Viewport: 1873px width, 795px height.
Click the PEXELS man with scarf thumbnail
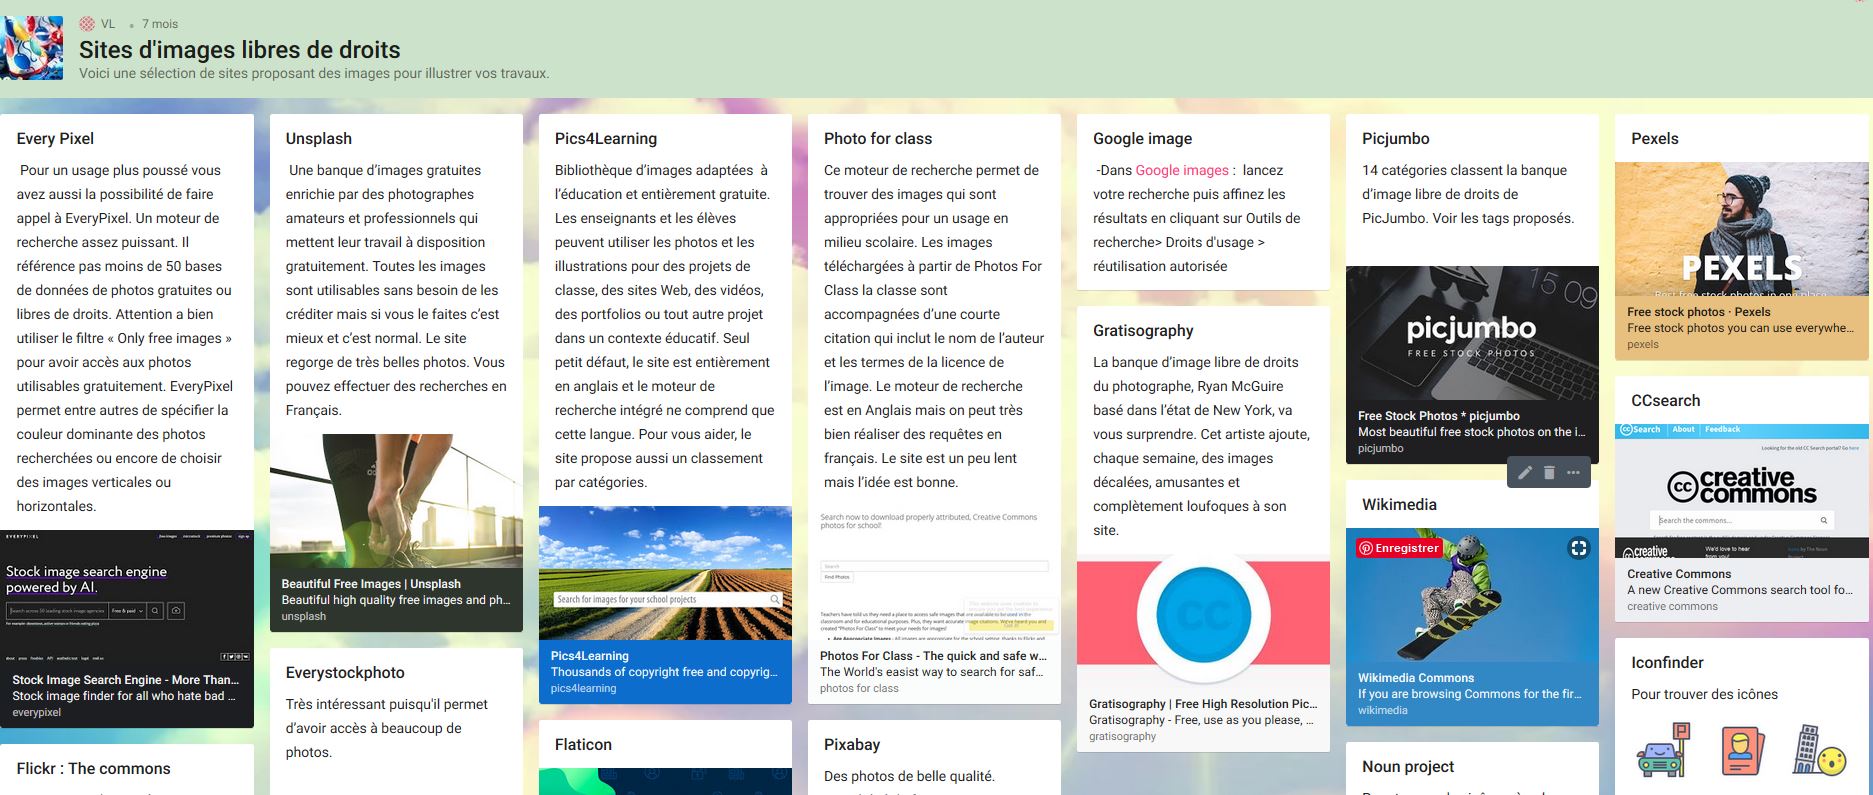point(1741,229)
